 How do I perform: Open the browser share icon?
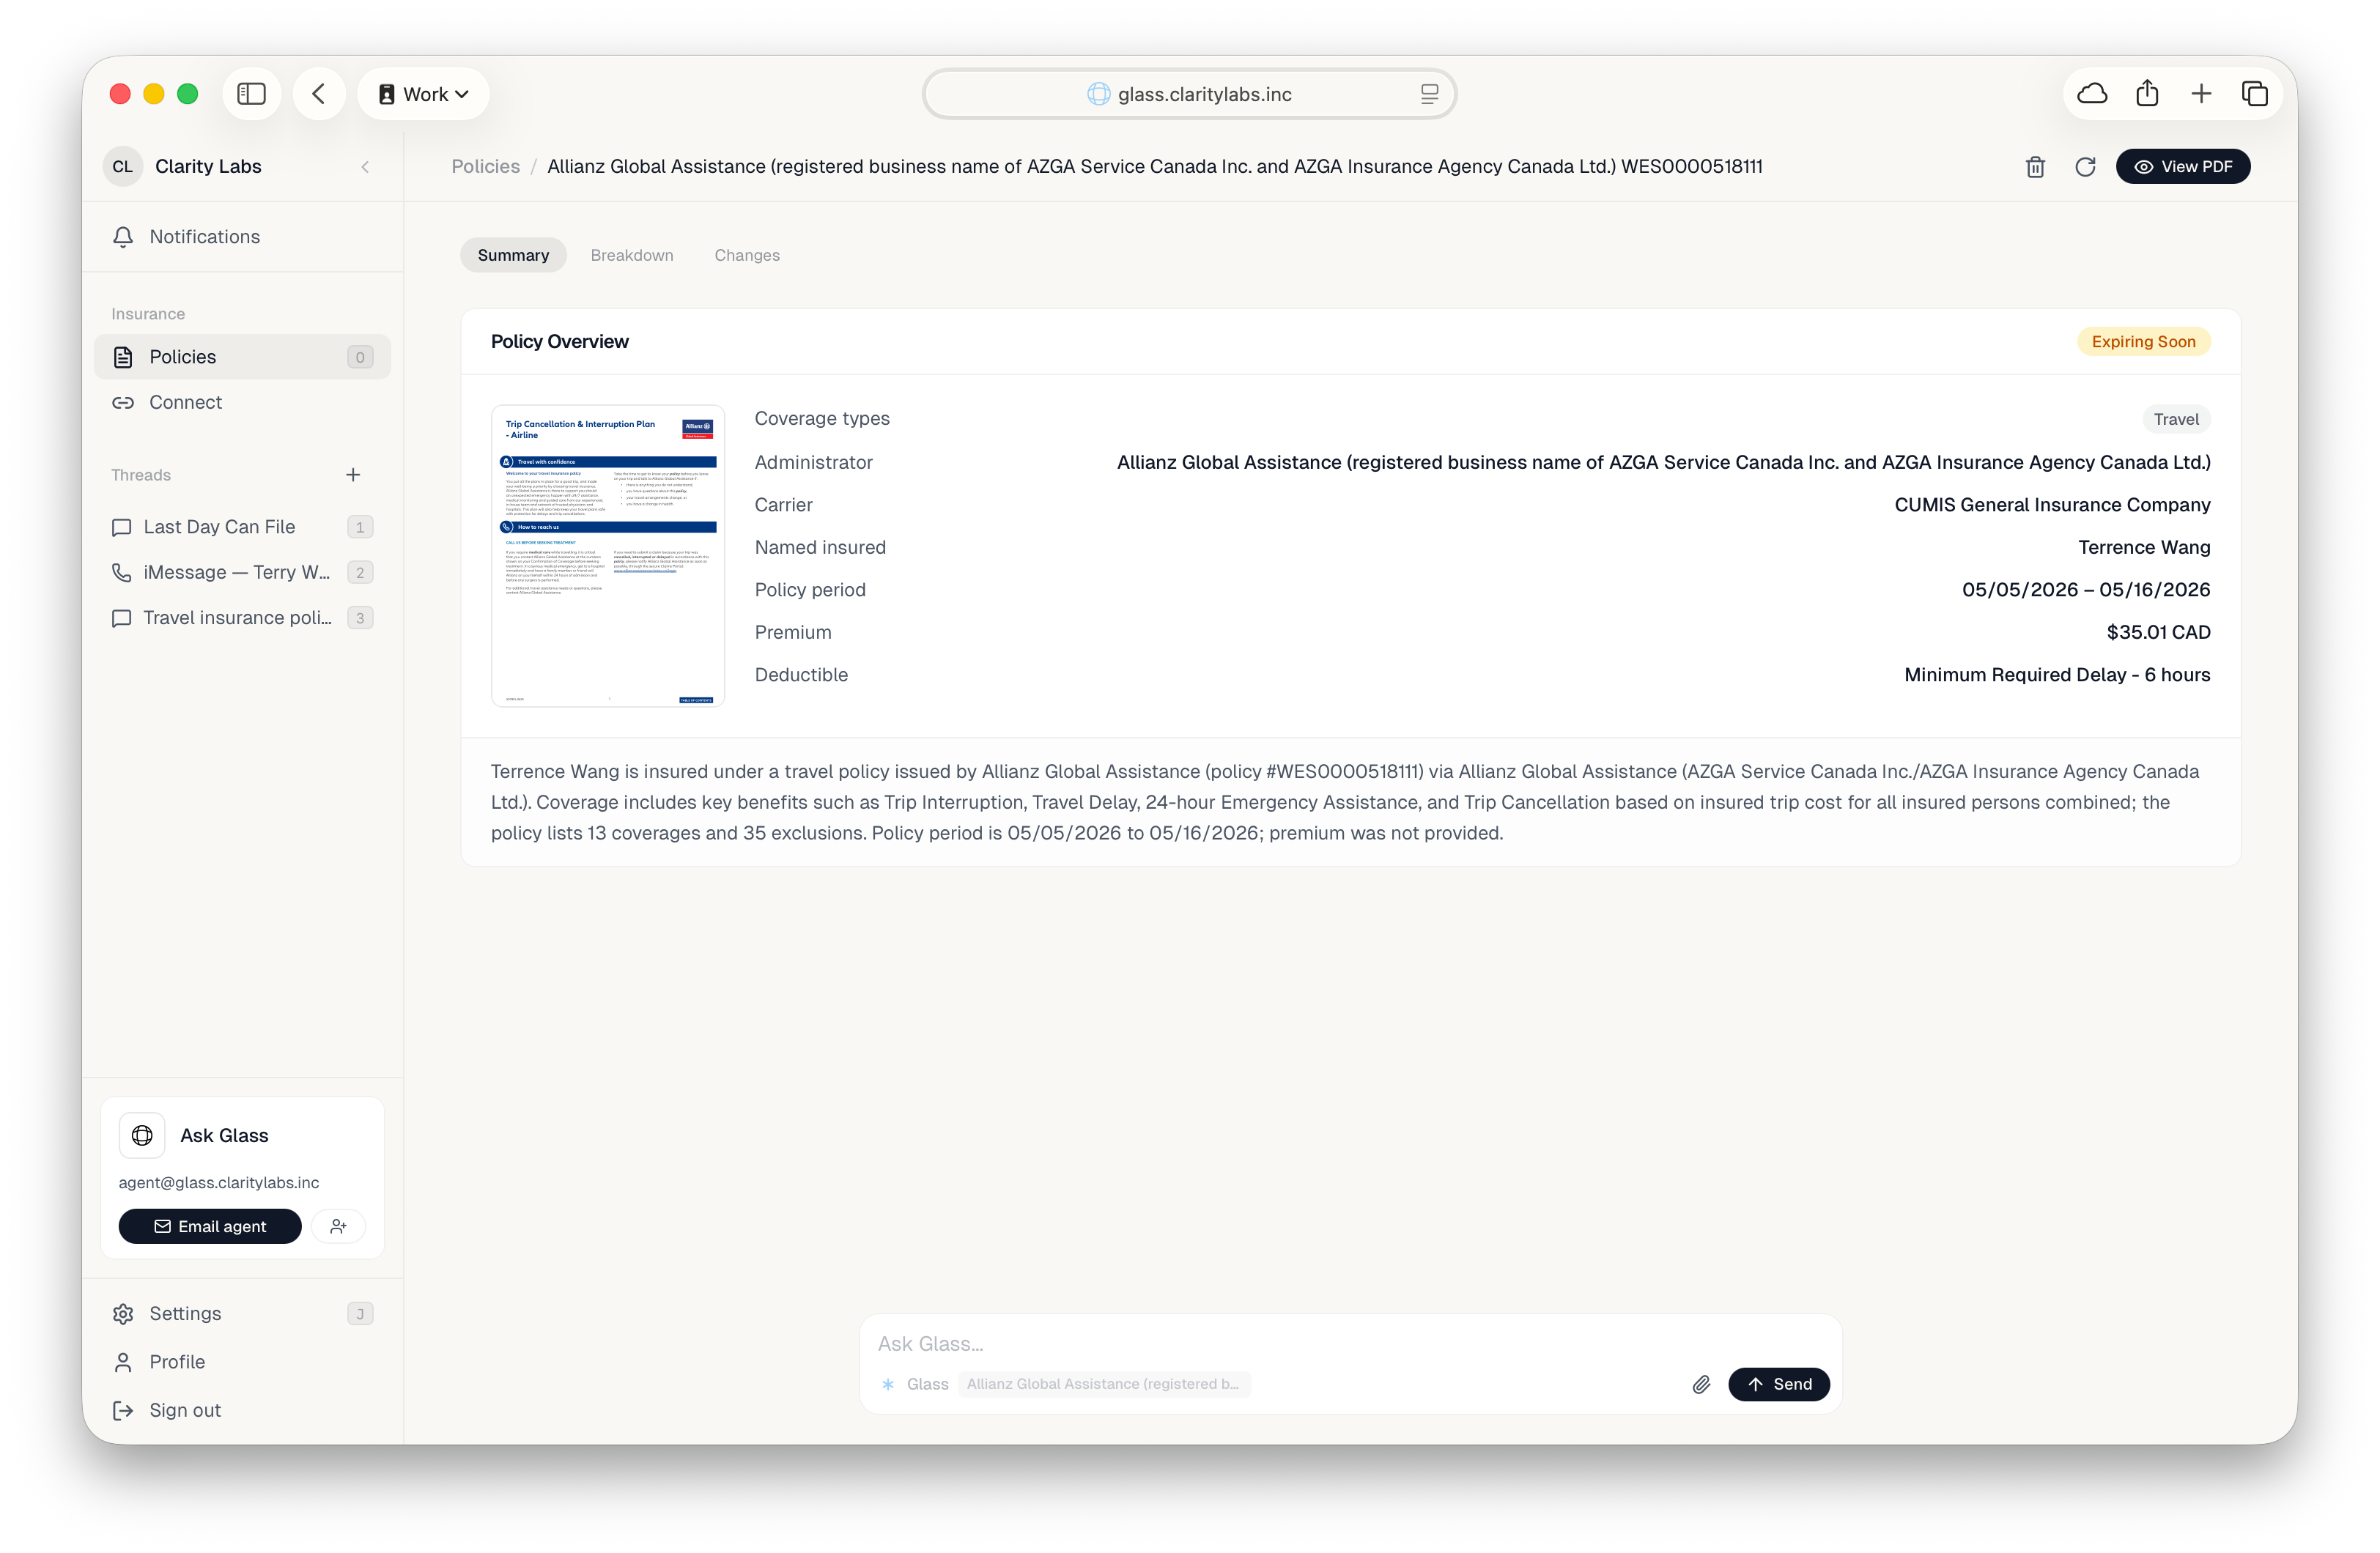(2147, 94)
